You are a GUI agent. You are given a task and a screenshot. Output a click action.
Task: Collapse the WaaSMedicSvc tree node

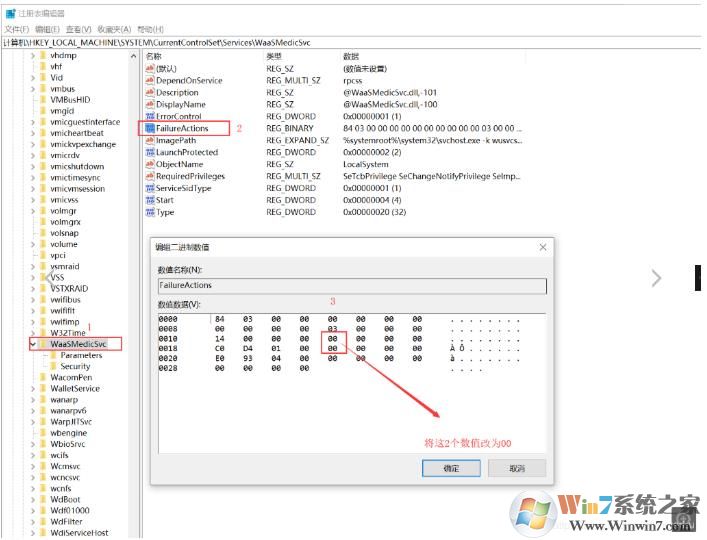coord(32,344)
